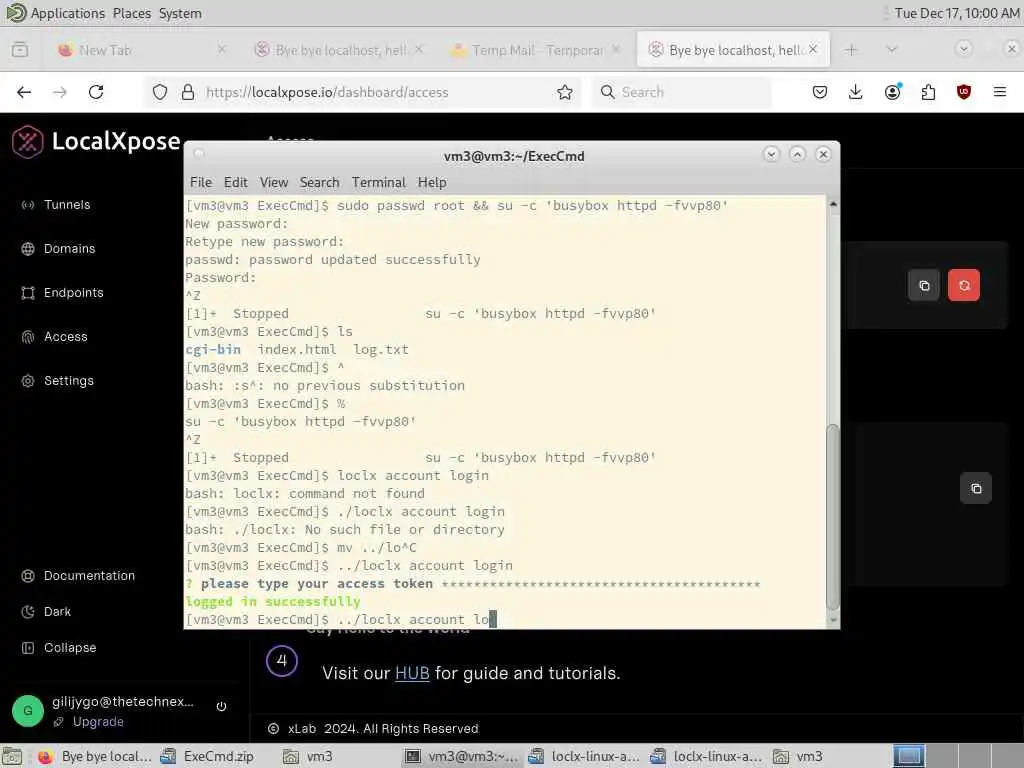This screenshot has width=1024, height=768.
Task: Open the Firefox hamburger menu
Action: tap(1000, 92)
